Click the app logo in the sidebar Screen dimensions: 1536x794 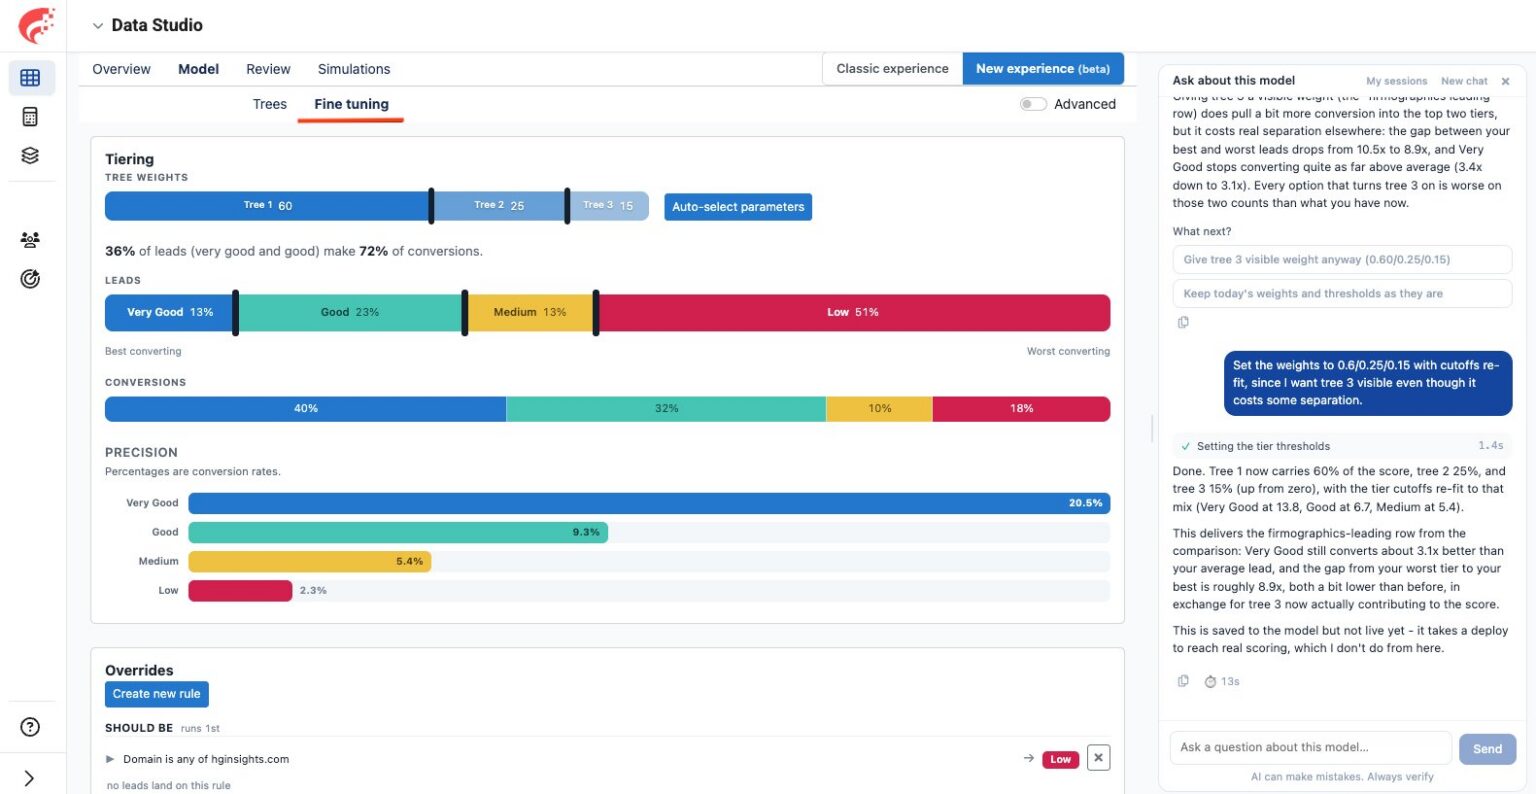pos(36,25)
